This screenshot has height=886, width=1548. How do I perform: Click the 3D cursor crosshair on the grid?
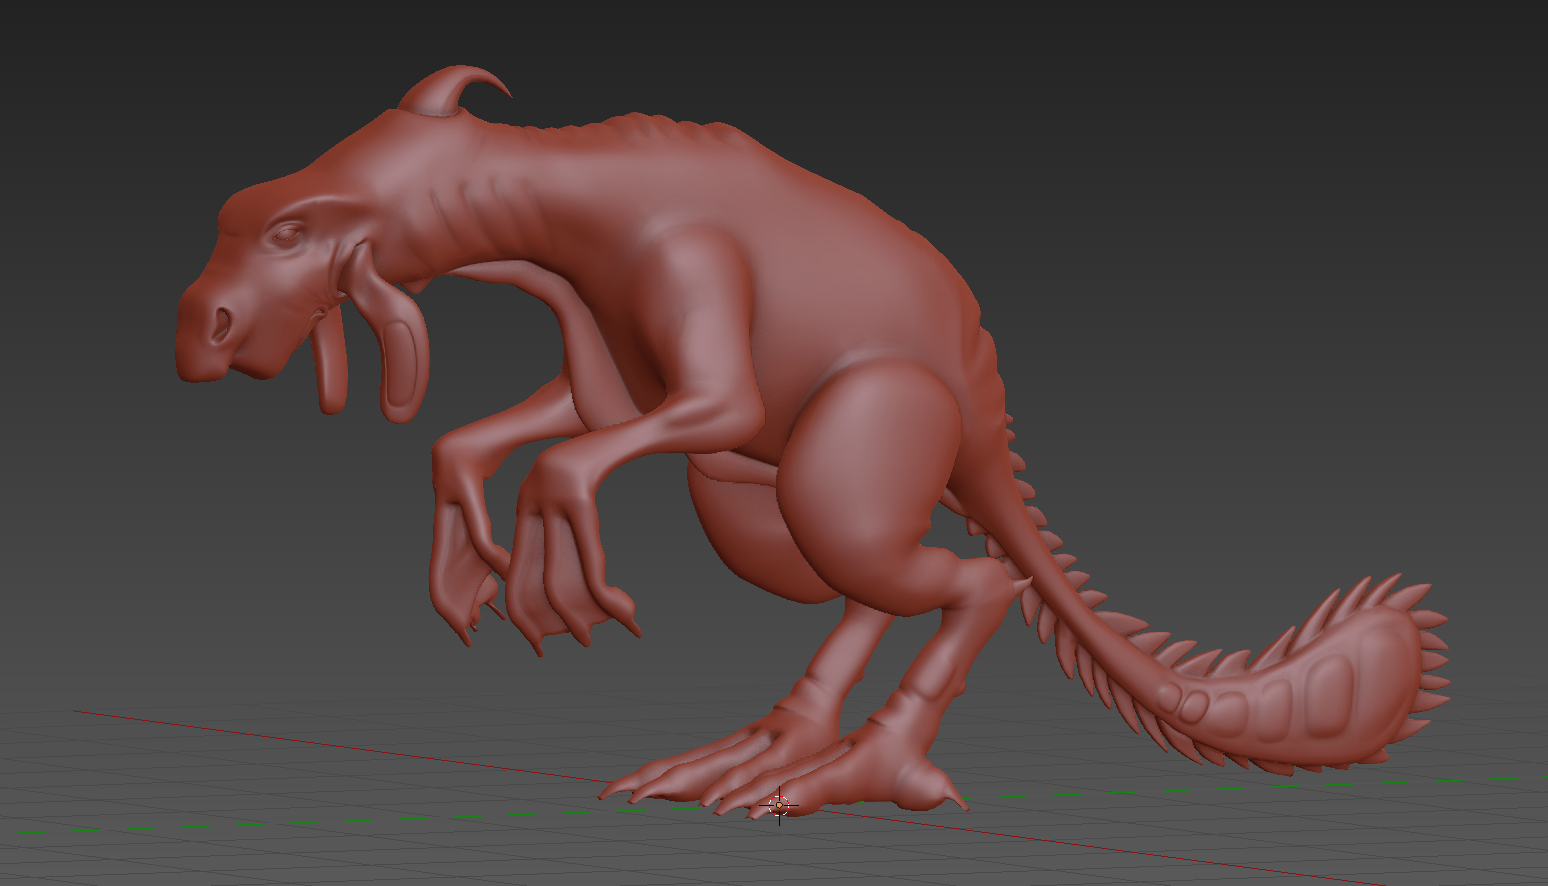[x=779, y=806]
